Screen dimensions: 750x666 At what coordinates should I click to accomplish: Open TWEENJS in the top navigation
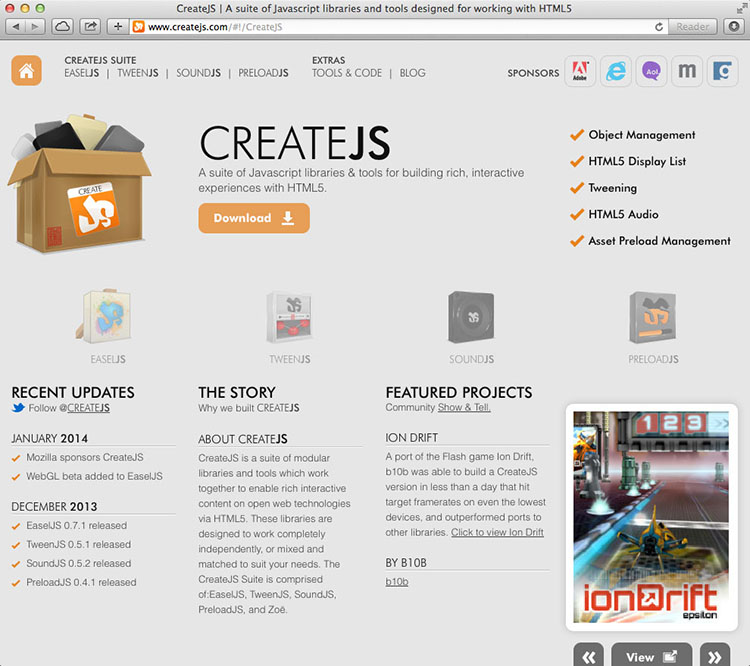click(138, 73)
